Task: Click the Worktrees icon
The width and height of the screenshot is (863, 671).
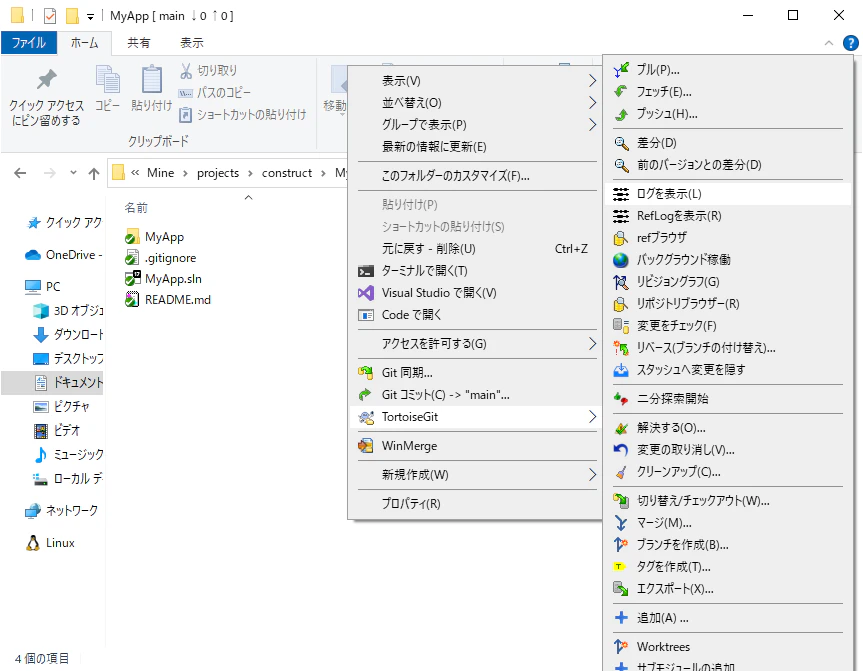Action: [621, 647]
